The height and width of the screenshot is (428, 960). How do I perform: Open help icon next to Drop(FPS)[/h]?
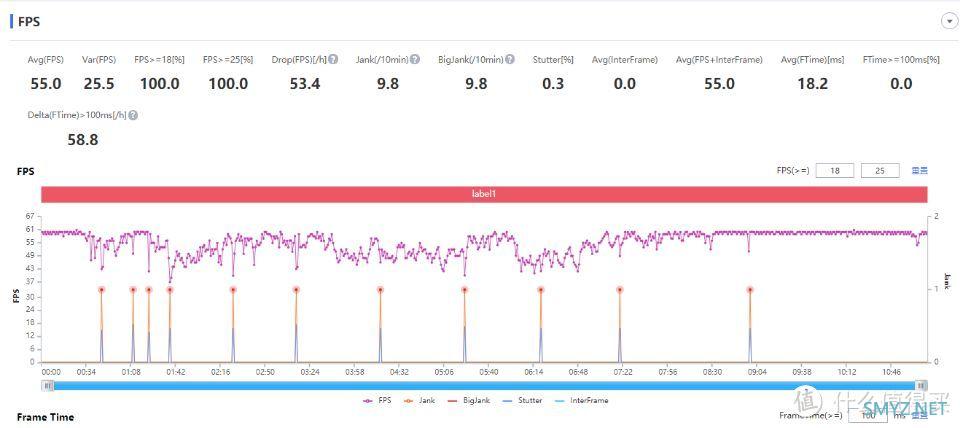[x=333, y=59]
